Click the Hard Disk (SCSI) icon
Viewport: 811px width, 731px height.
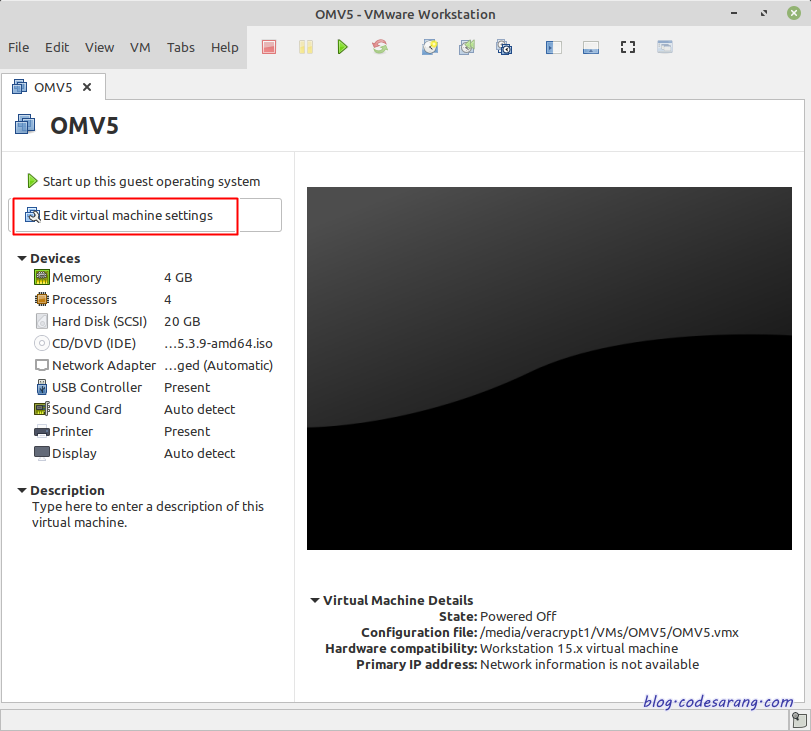pos(41,321)
